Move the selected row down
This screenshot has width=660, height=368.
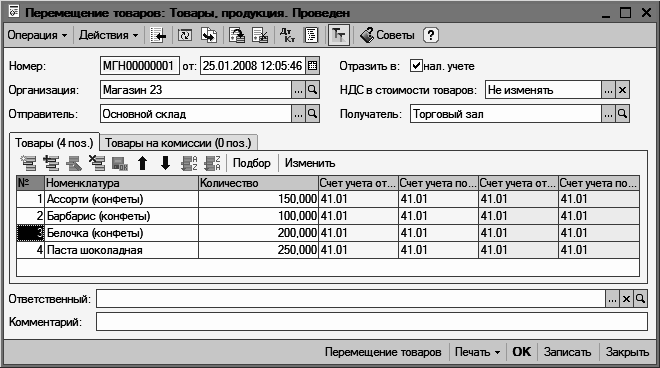165,163
